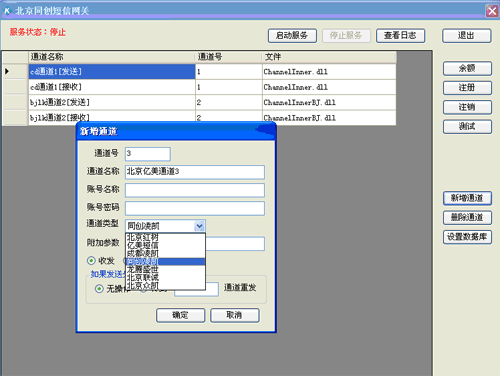
Task: Click the 退出 button
Action: click(x=467, y=35)
